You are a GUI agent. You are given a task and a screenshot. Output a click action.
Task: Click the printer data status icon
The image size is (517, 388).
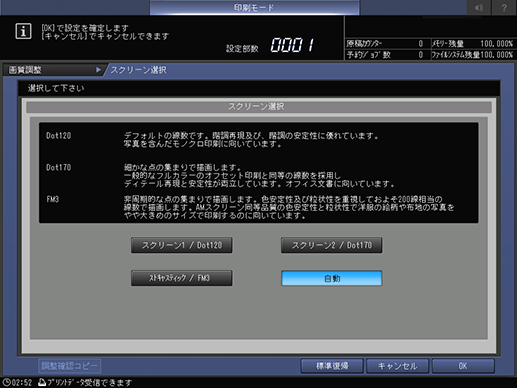click(42, 382)
